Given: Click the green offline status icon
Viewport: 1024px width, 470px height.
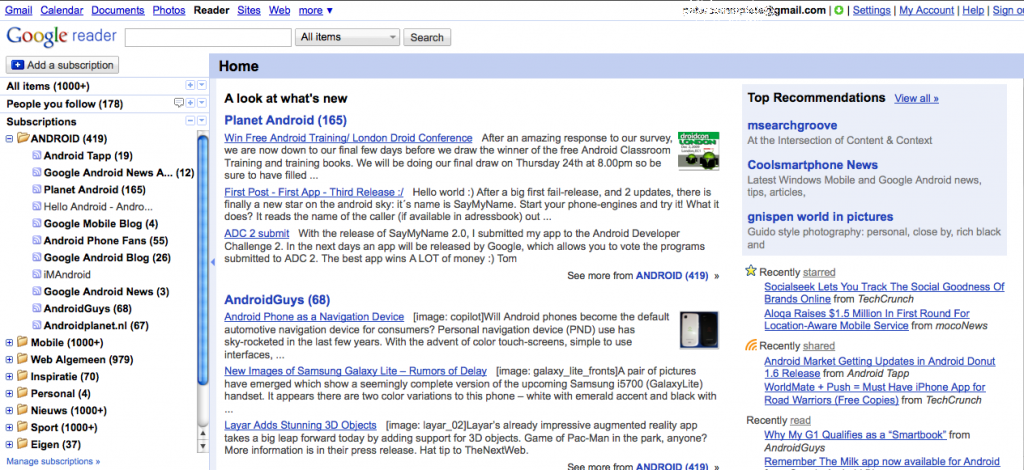Looking at the screenshot, I should click(x=840, y=10).
